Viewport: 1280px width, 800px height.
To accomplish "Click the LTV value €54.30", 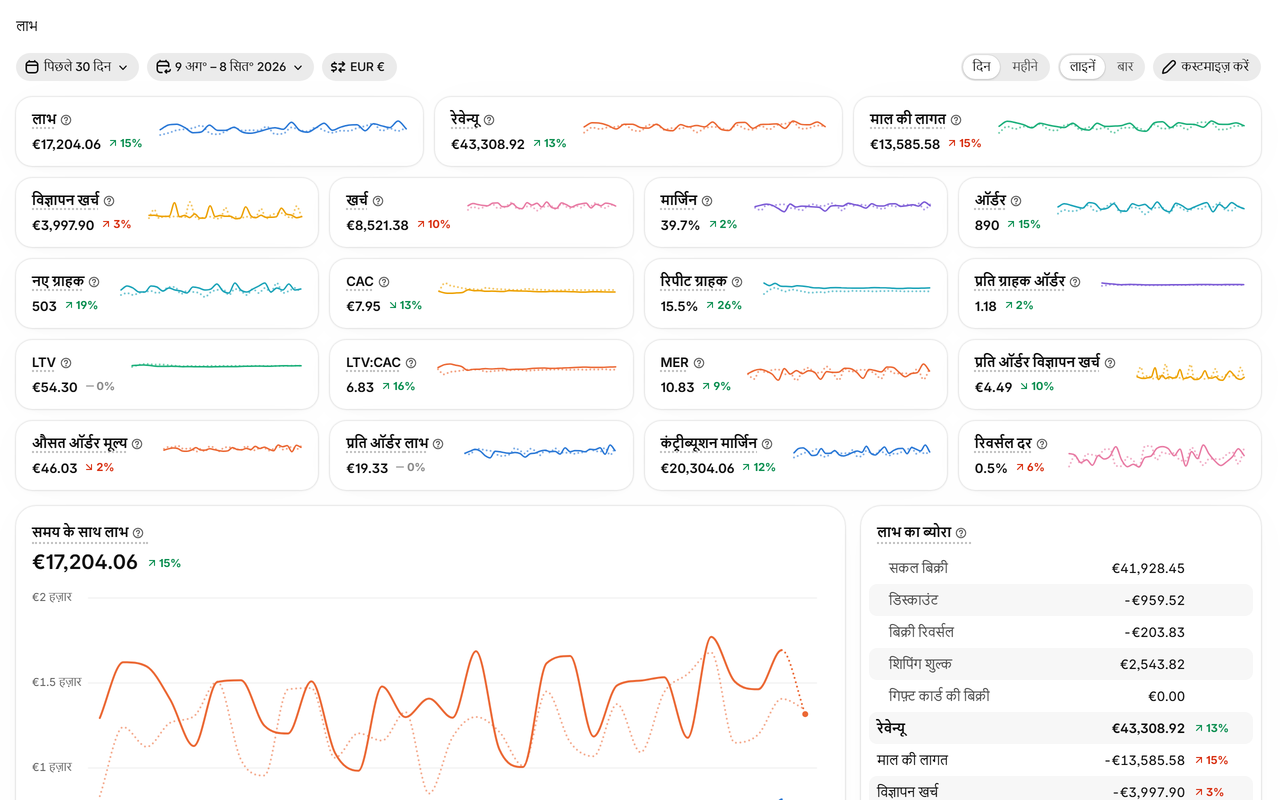I will pyautogui.click(x=55, y=387).
